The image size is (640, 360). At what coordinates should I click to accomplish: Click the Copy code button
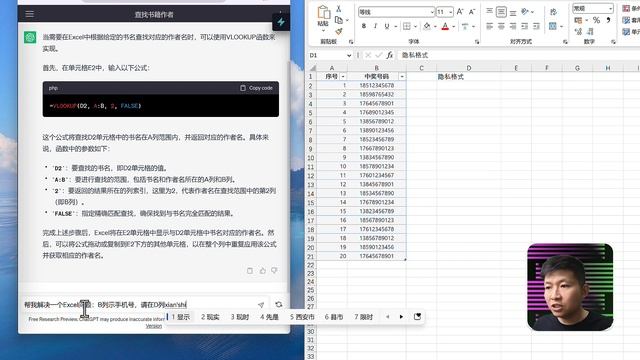click(x=256, y=88)
